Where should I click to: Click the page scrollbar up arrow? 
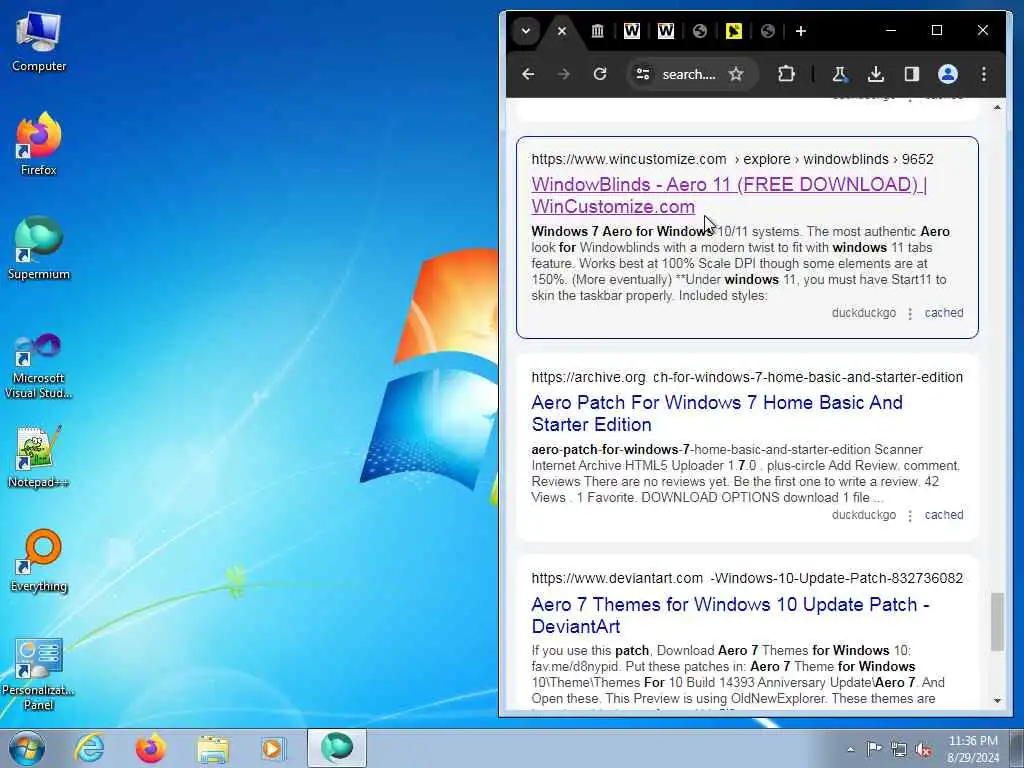[x=997, y=107]
